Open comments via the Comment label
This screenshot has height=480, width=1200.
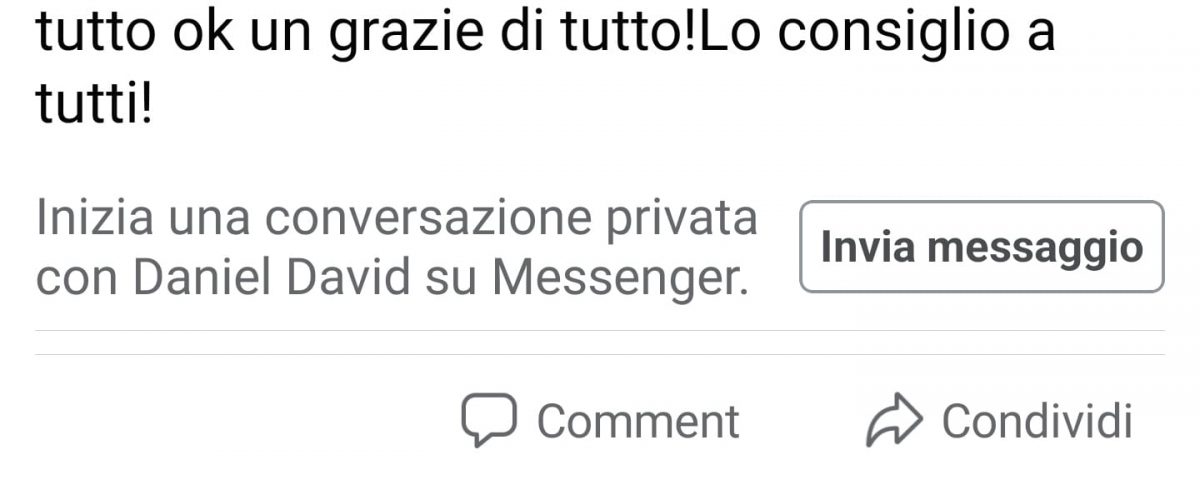point(638,422)
